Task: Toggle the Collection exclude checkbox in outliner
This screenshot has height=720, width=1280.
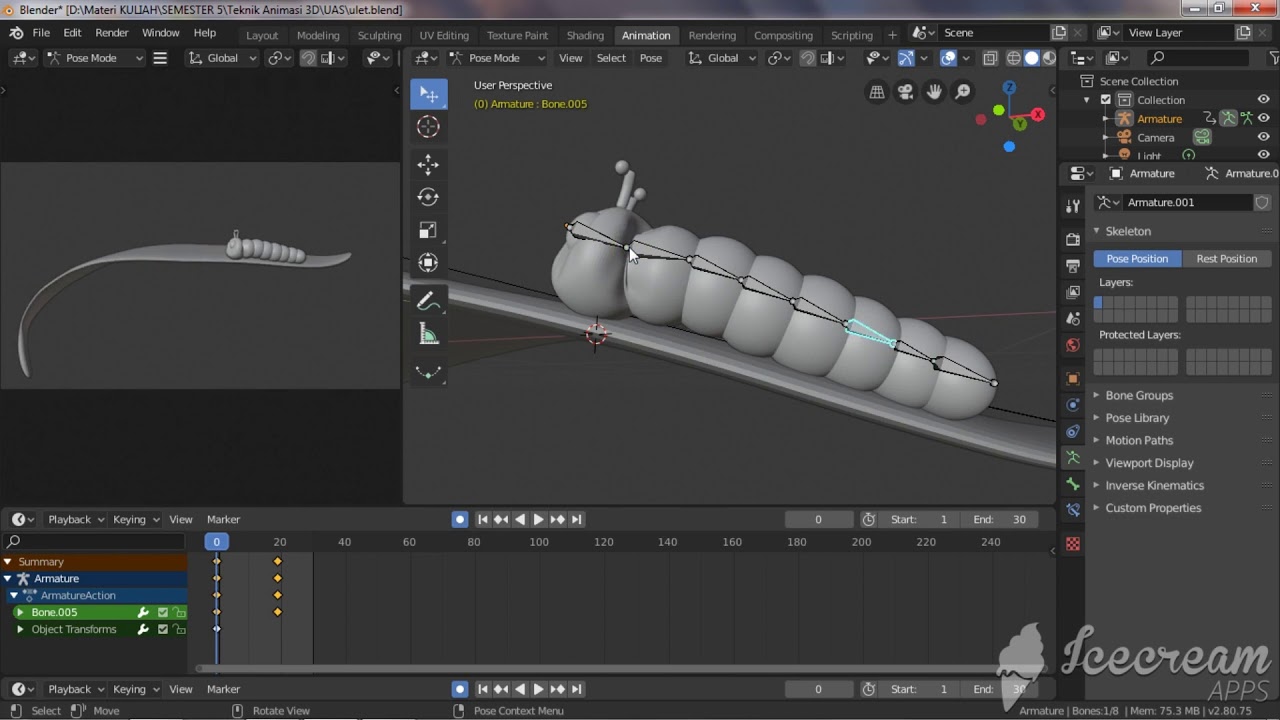Action: 1105,100
